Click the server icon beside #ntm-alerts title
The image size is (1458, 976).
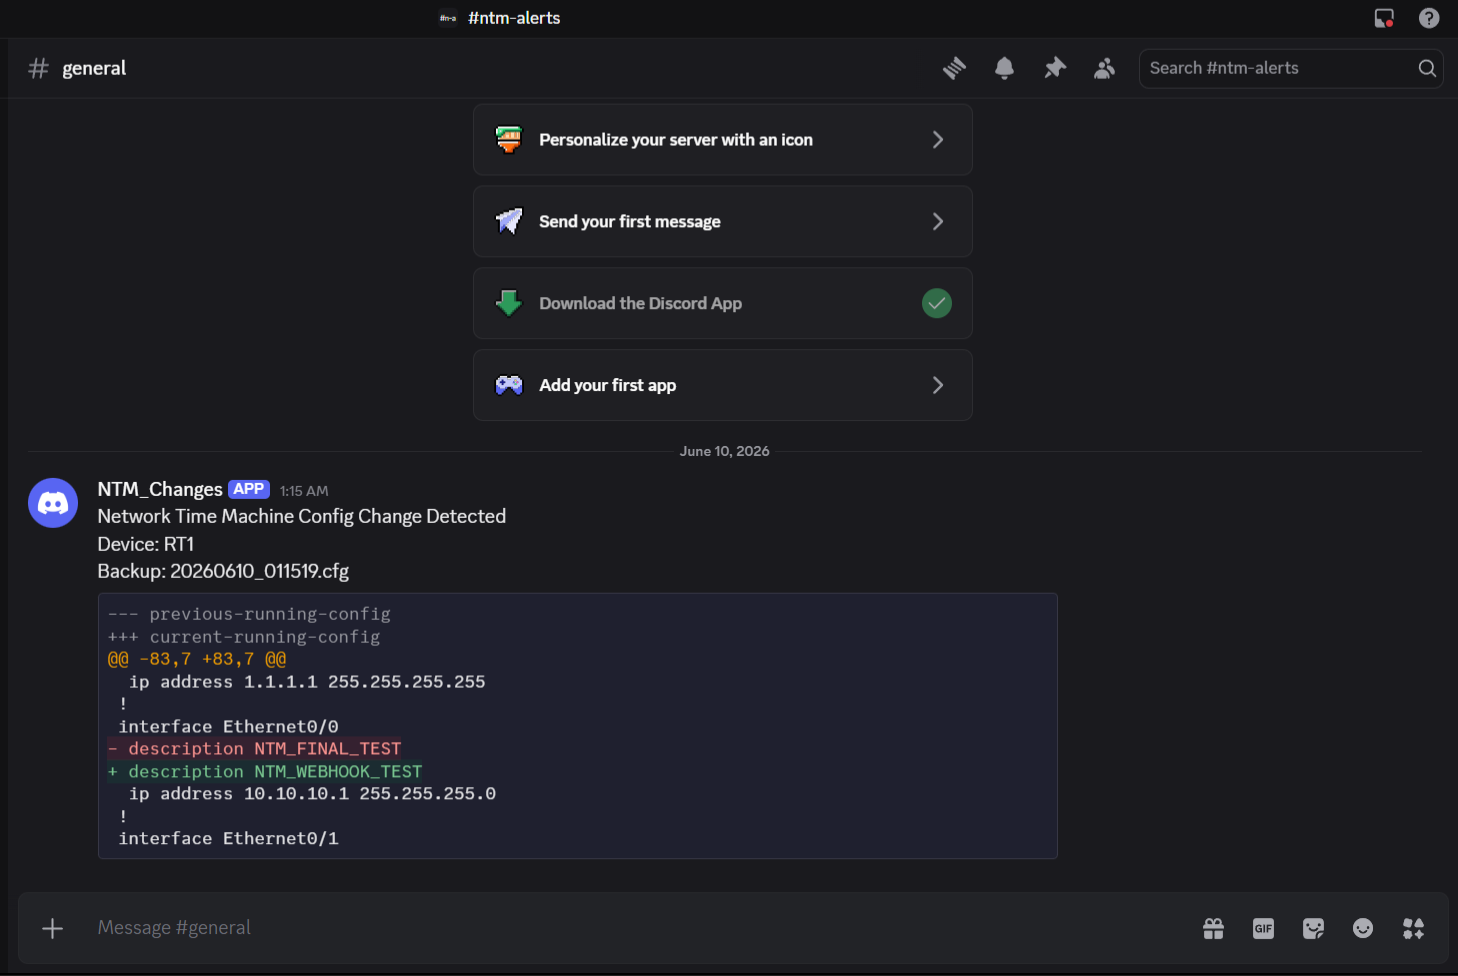(x=448, y=18)
